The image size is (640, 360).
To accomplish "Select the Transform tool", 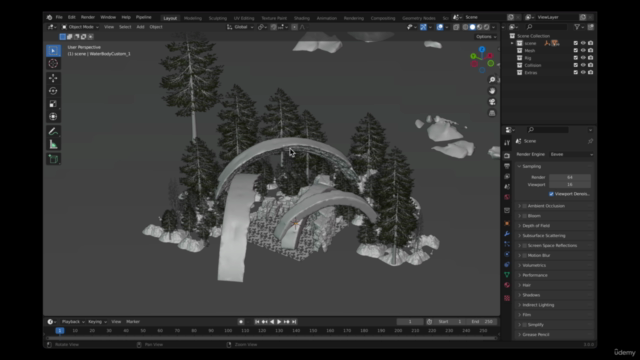I will pyautogui.click(x=53, y=116).
